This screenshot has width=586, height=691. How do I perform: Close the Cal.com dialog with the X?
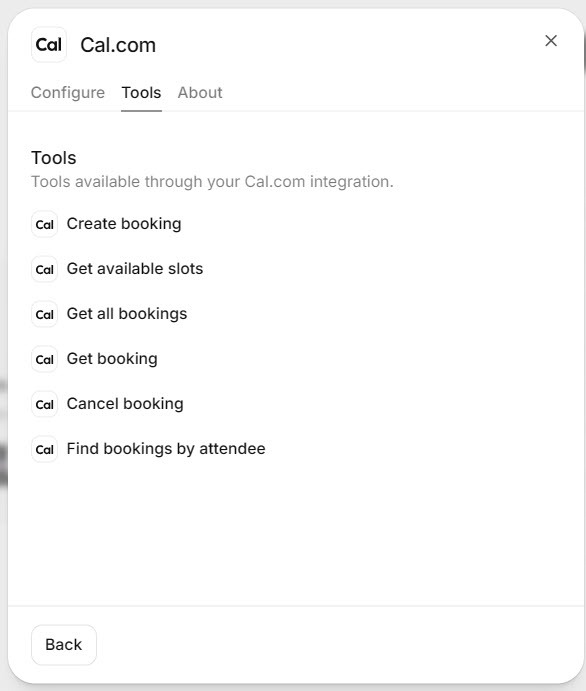(x=551, y=41)
